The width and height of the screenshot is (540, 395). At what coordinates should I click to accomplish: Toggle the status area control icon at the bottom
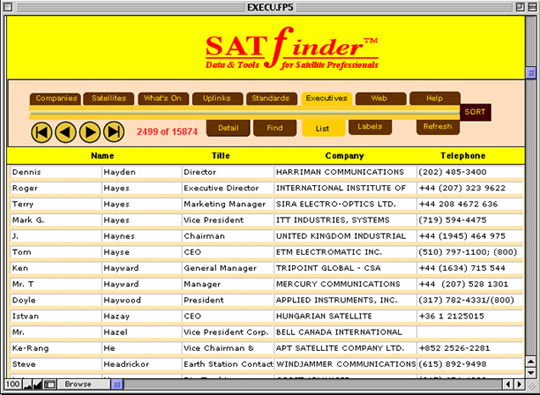point(50,384)
